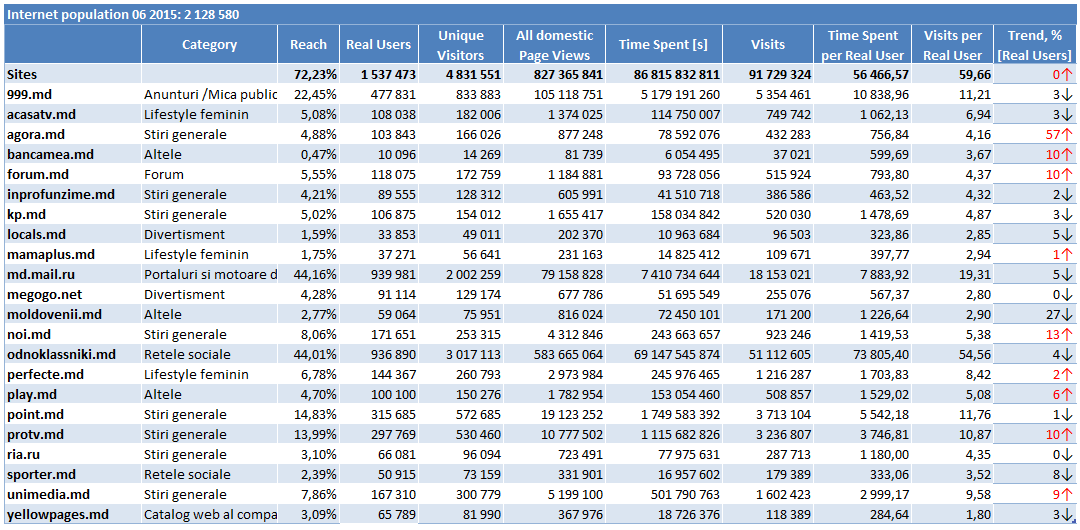Select the 27 downward trend cell for moldovenii.md

click(1035, 314)
